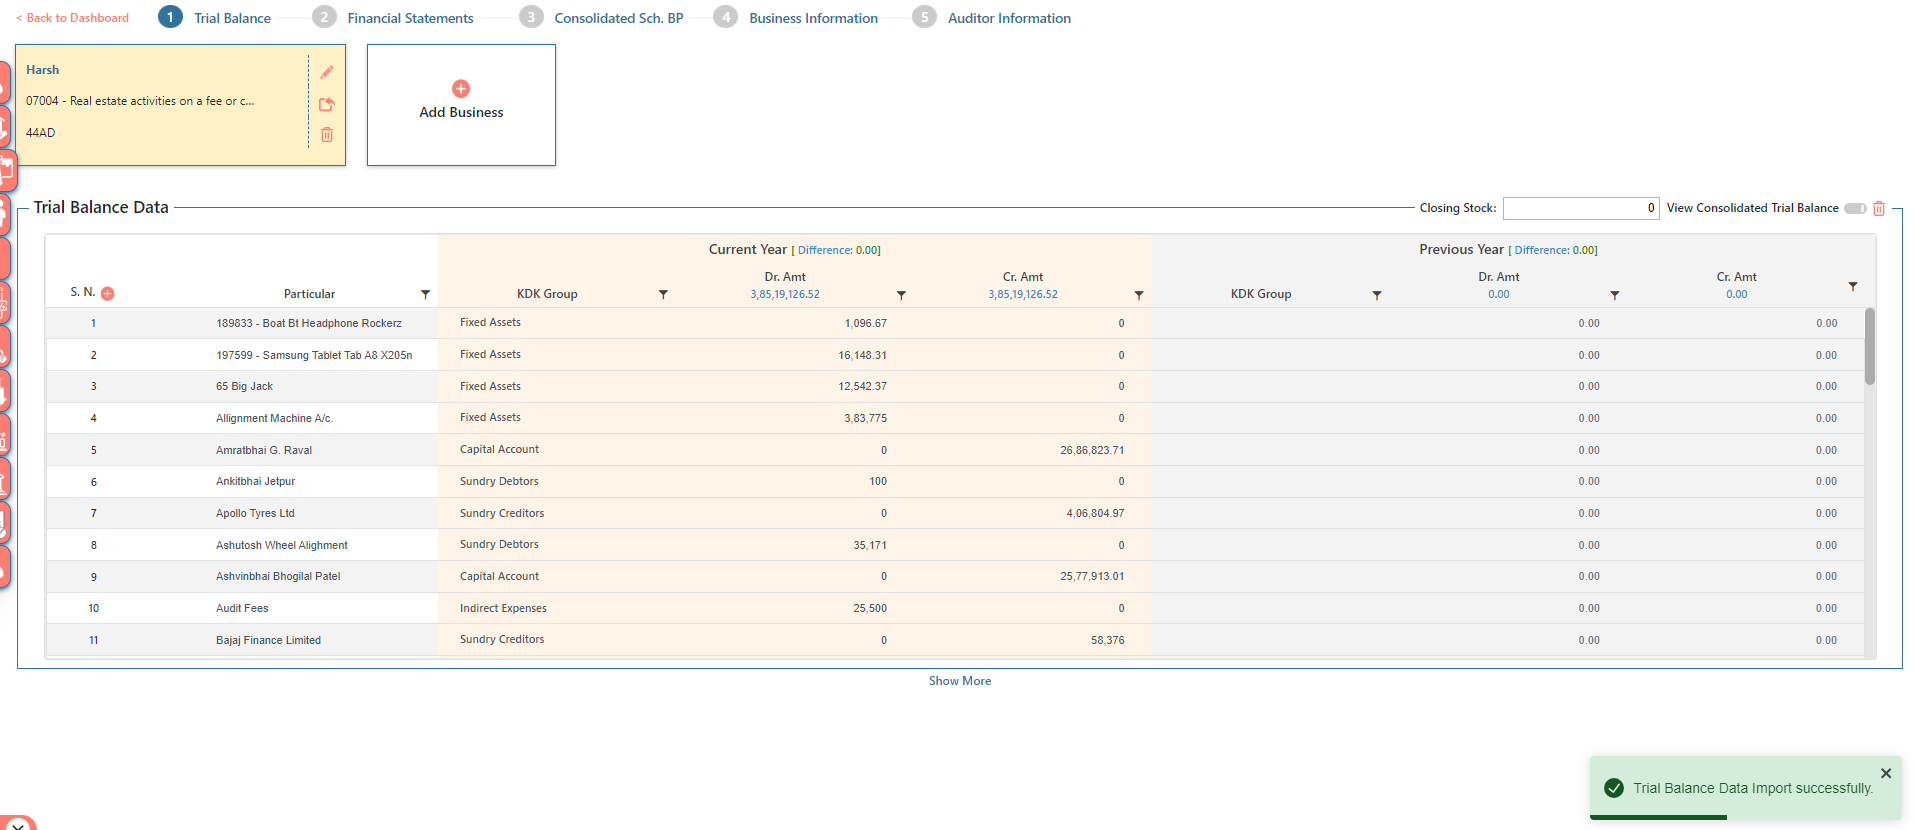Click Previous Year Cr. Amt total 0.00

coord(1737,294)
